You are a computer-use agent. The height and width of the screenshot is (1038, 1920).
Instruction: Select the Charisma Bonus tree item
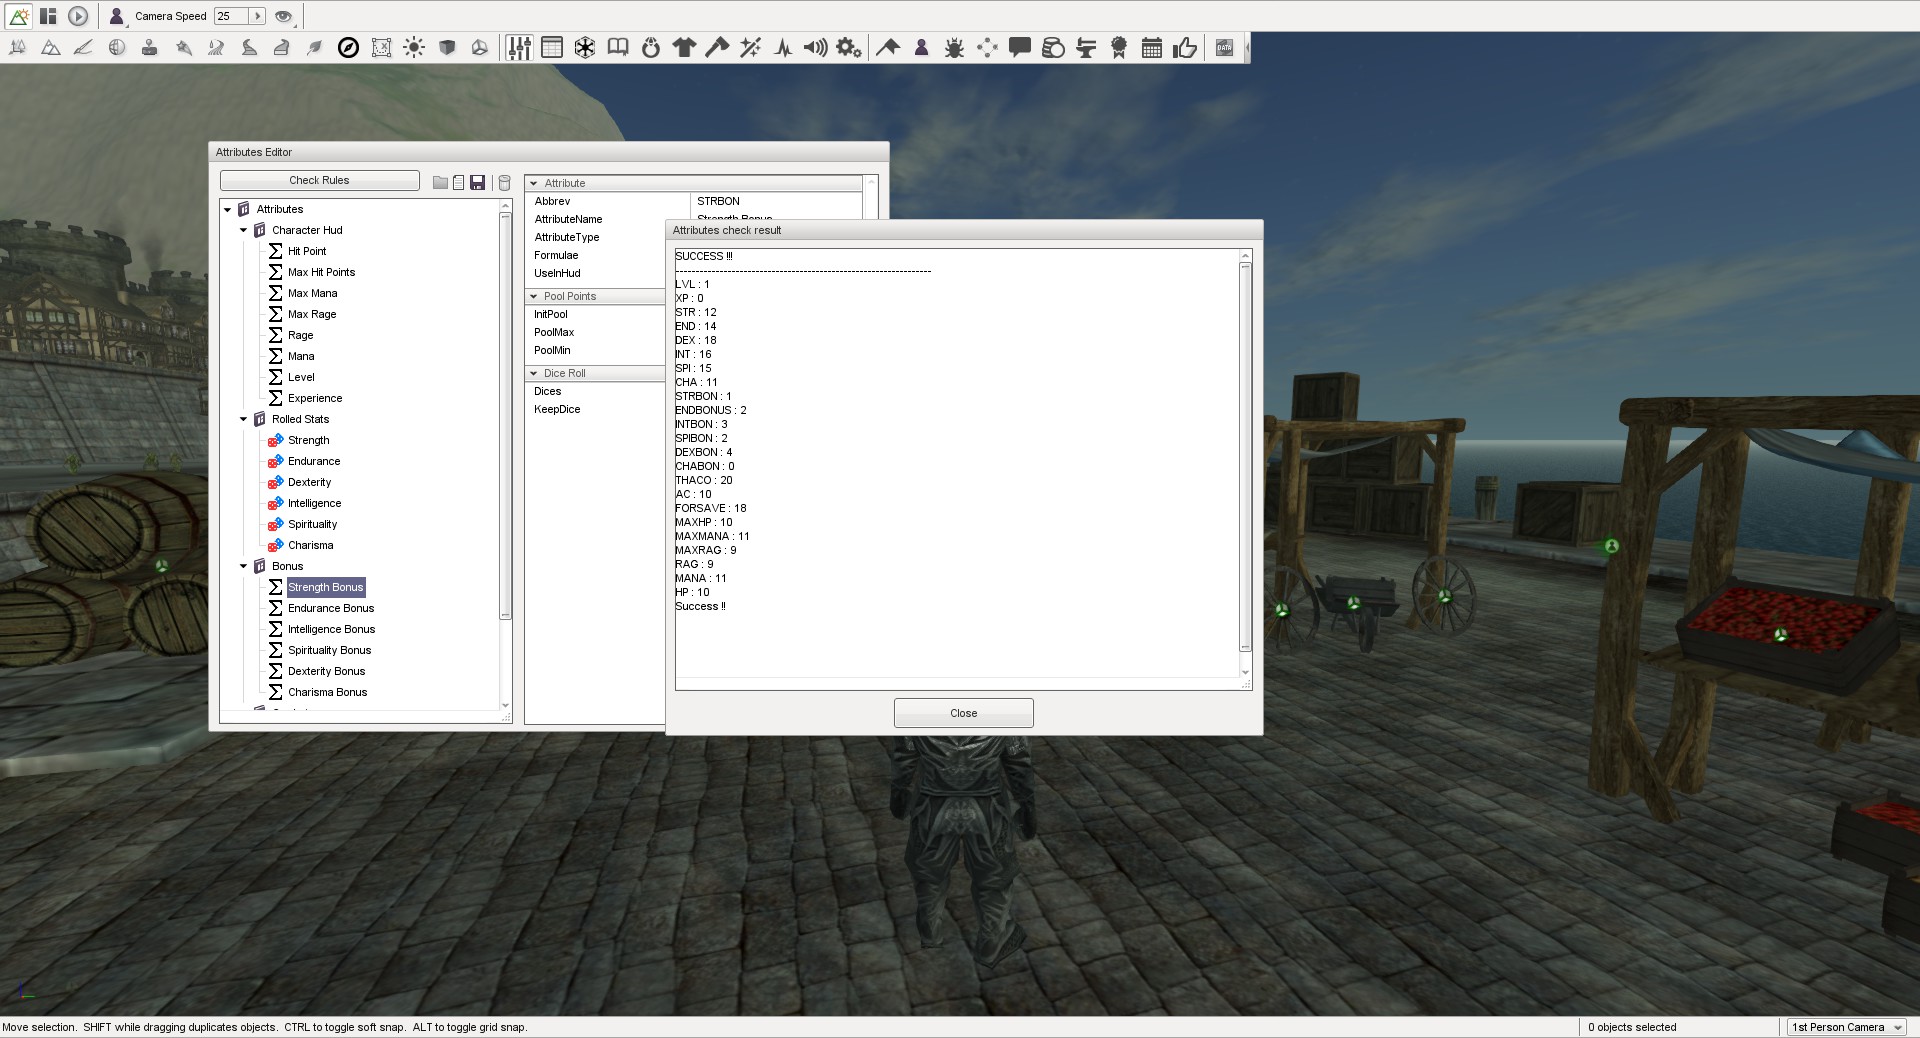point(327,692)
